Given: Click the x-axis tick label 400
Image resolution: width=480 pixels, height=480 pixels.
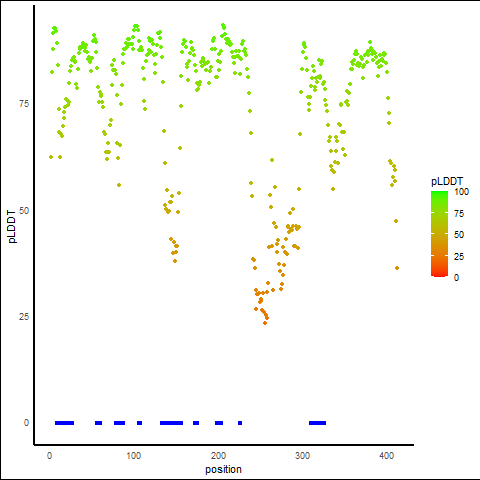Looking at the screenshot, I should pos(387,456).
